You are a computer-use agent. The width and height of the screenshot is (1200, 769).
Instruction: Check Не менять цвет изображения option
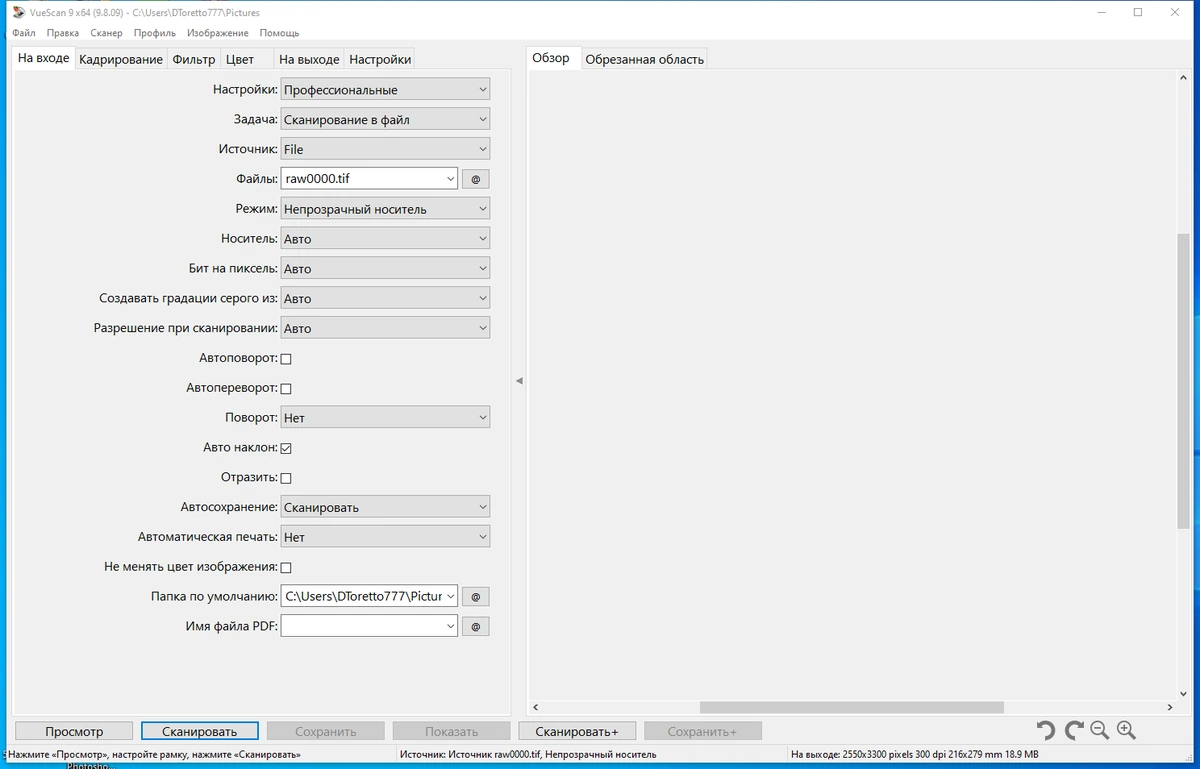point(286,567)
